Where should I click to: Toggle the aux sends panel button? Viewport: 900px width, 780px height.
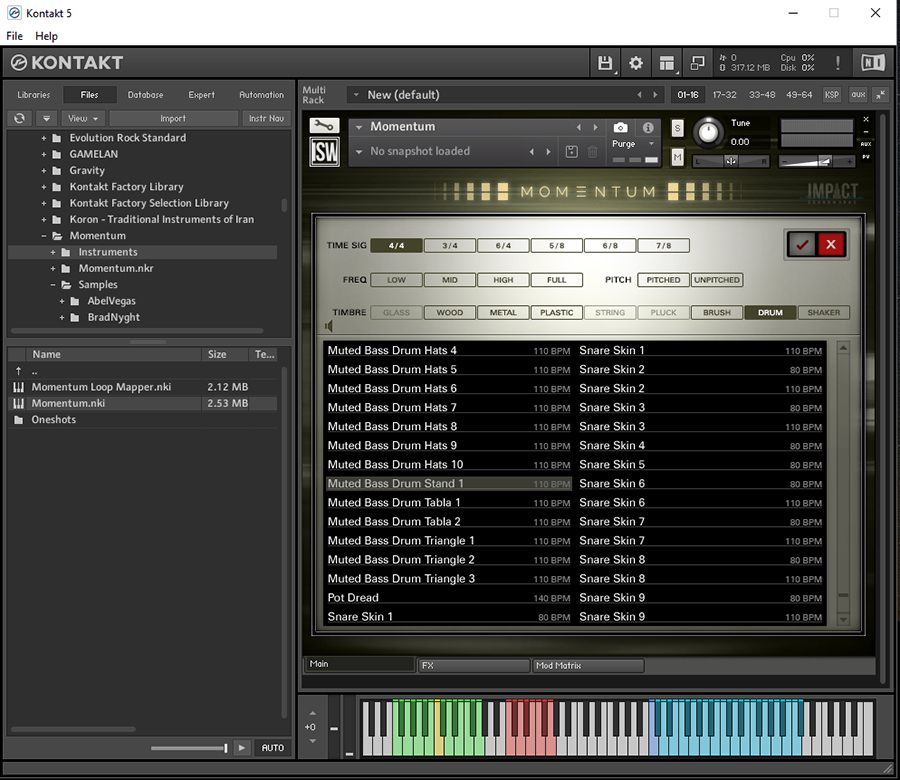(858, 95)
